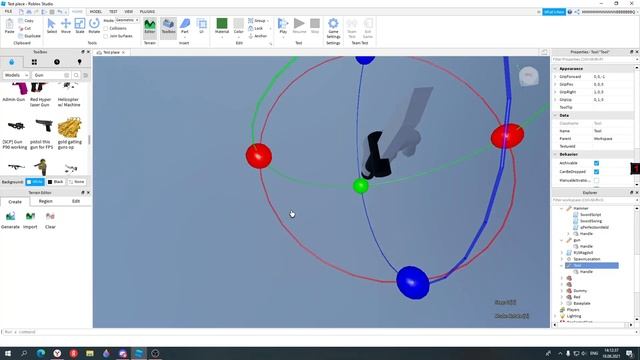
Task: Open the Region tab in Terrain Editor
Action: pyautogui.click(x=45, y=201)
